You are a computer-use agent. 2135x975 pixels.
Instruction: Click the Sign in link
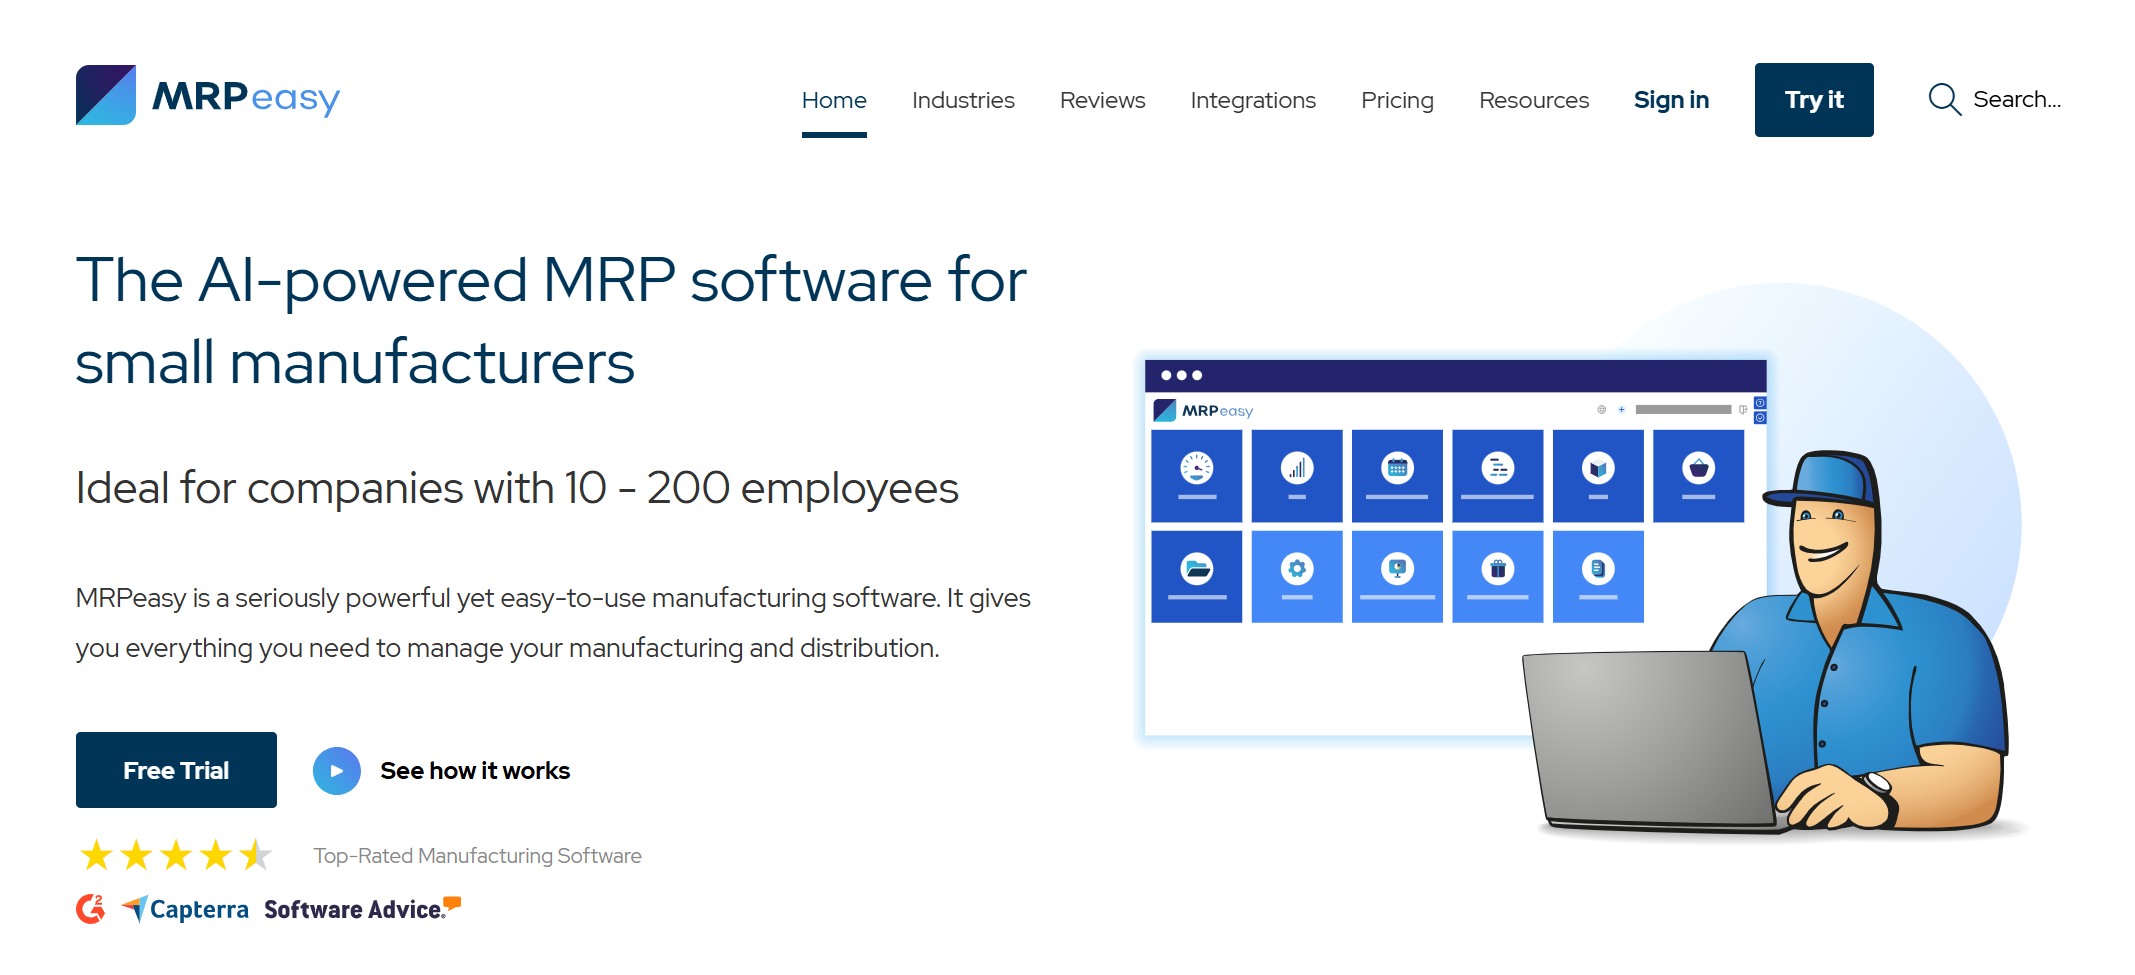pyautogui.click(x=1670, y=100)
